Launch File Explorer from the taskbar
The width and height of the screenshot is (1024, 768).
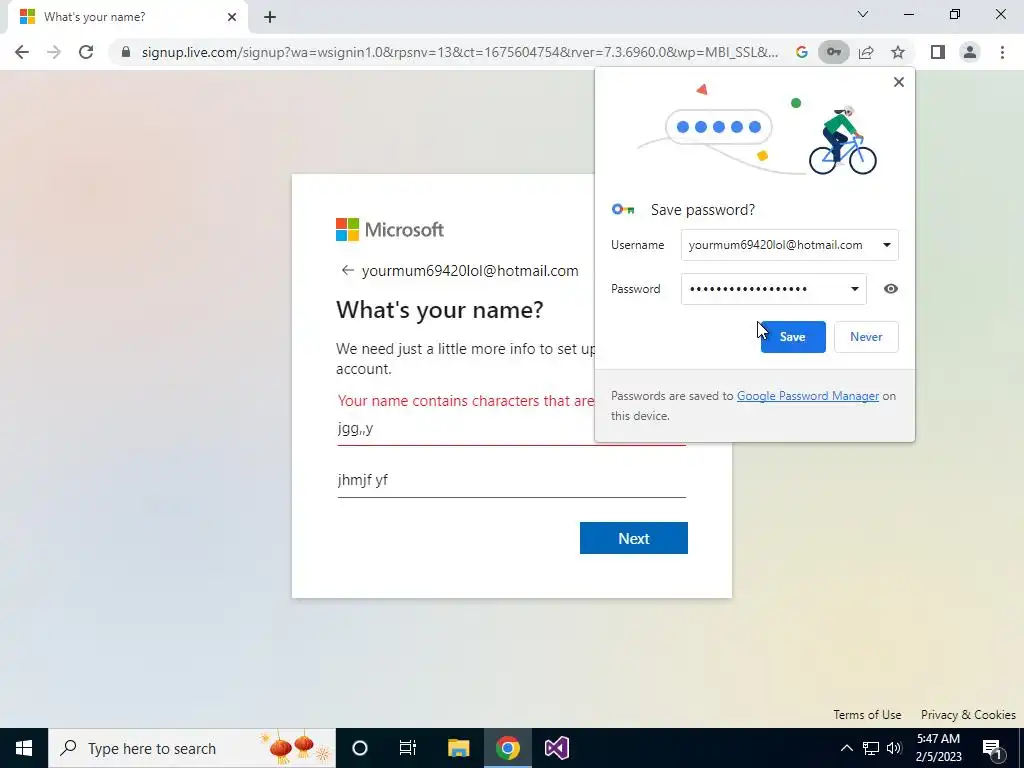coord(458,748)
